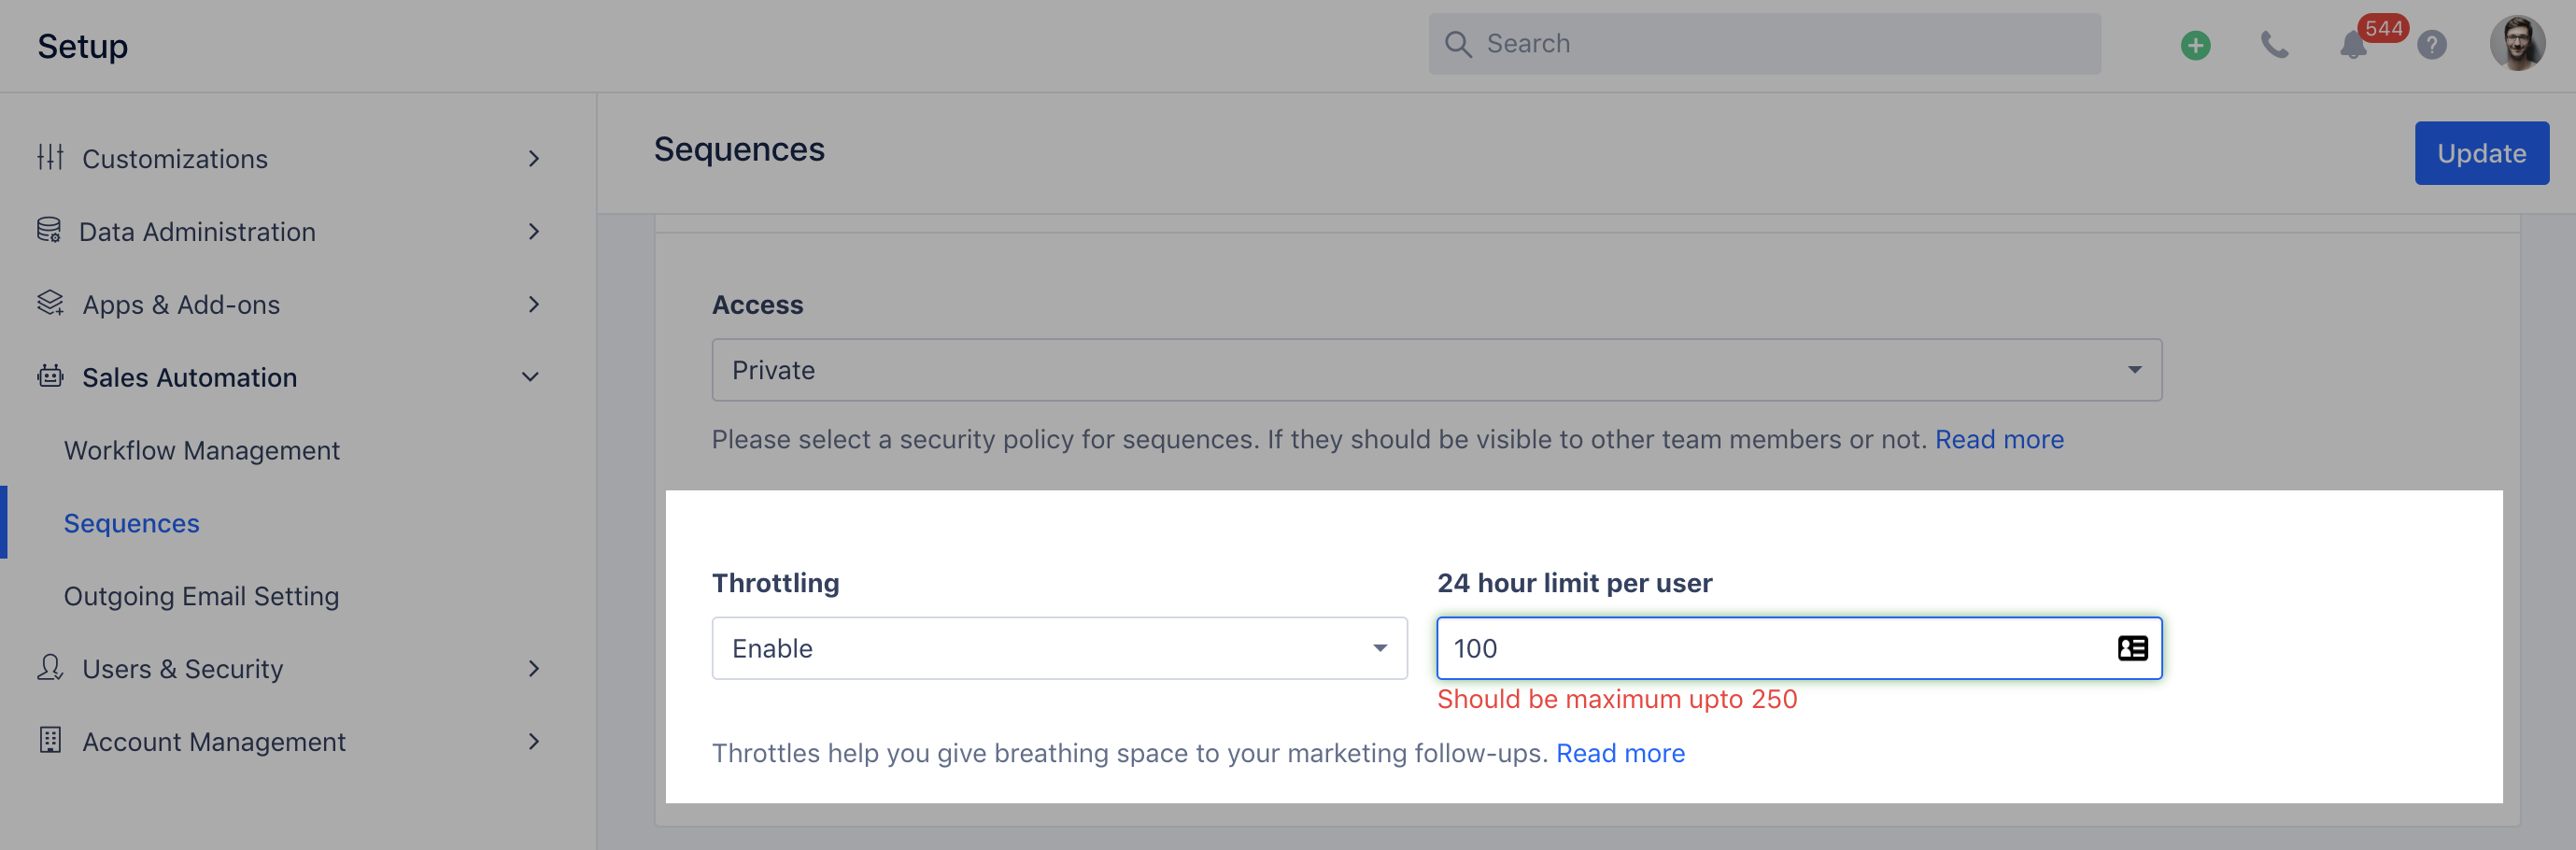Open the Throttling dropdown set to Enable
Image resolution: width=2576 pixels, height=850 pixels.
(1059, 648)
